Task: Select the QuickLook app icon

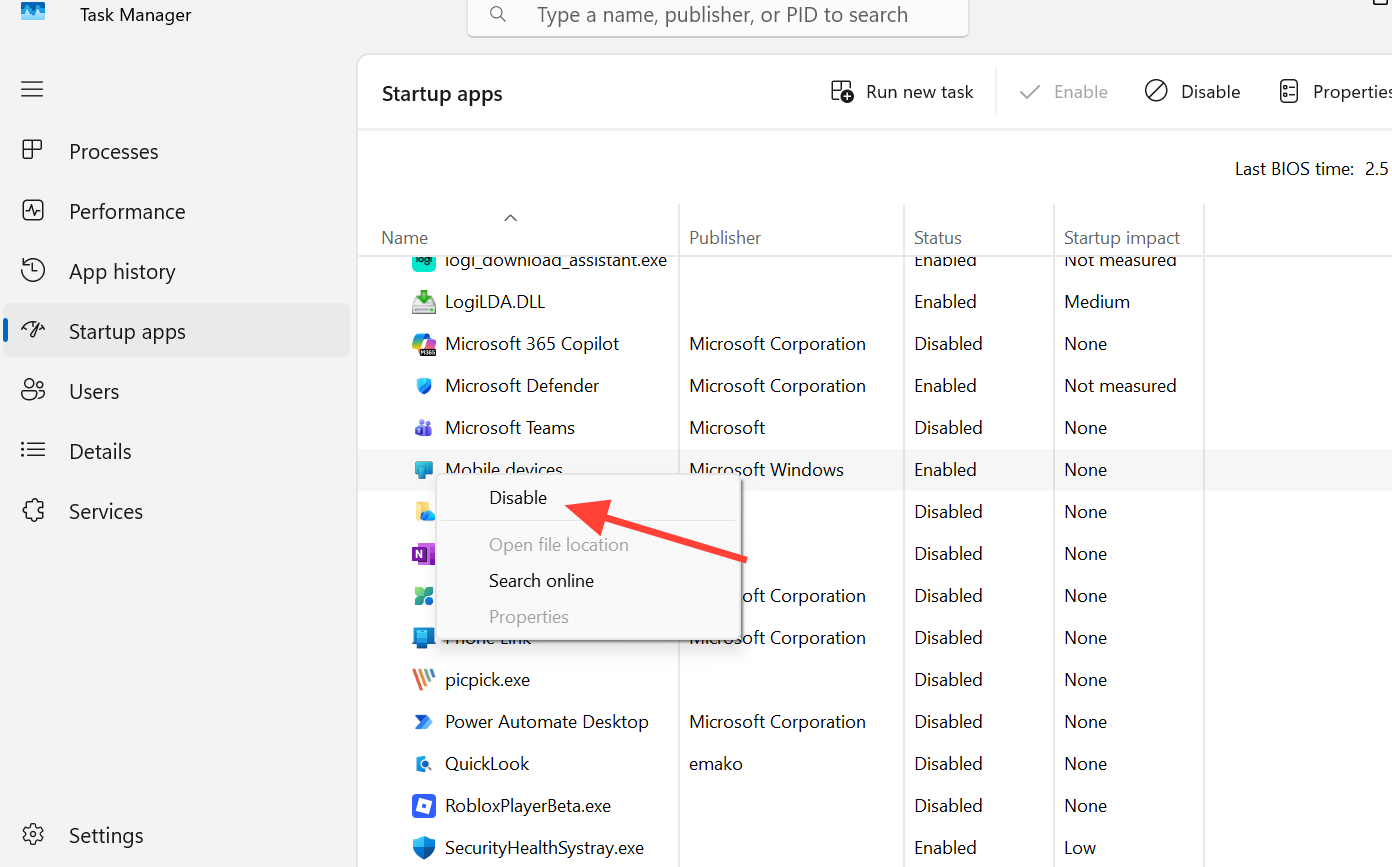Action: 424,764
